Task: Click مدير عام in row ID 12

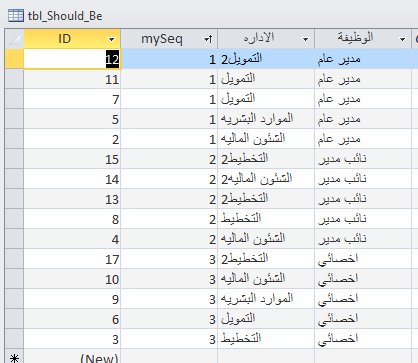Action: [339, 59]
